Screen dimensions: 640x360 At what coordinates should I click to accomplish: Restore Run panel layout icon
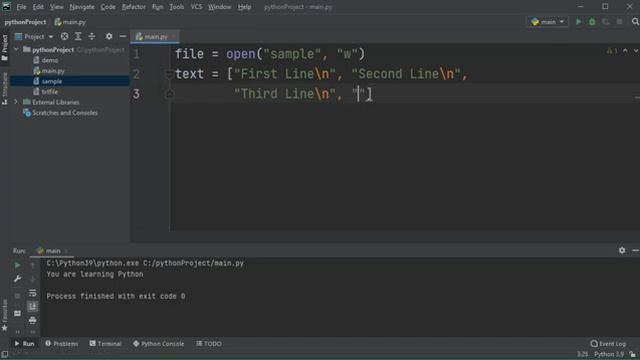[x=17, y=313]
